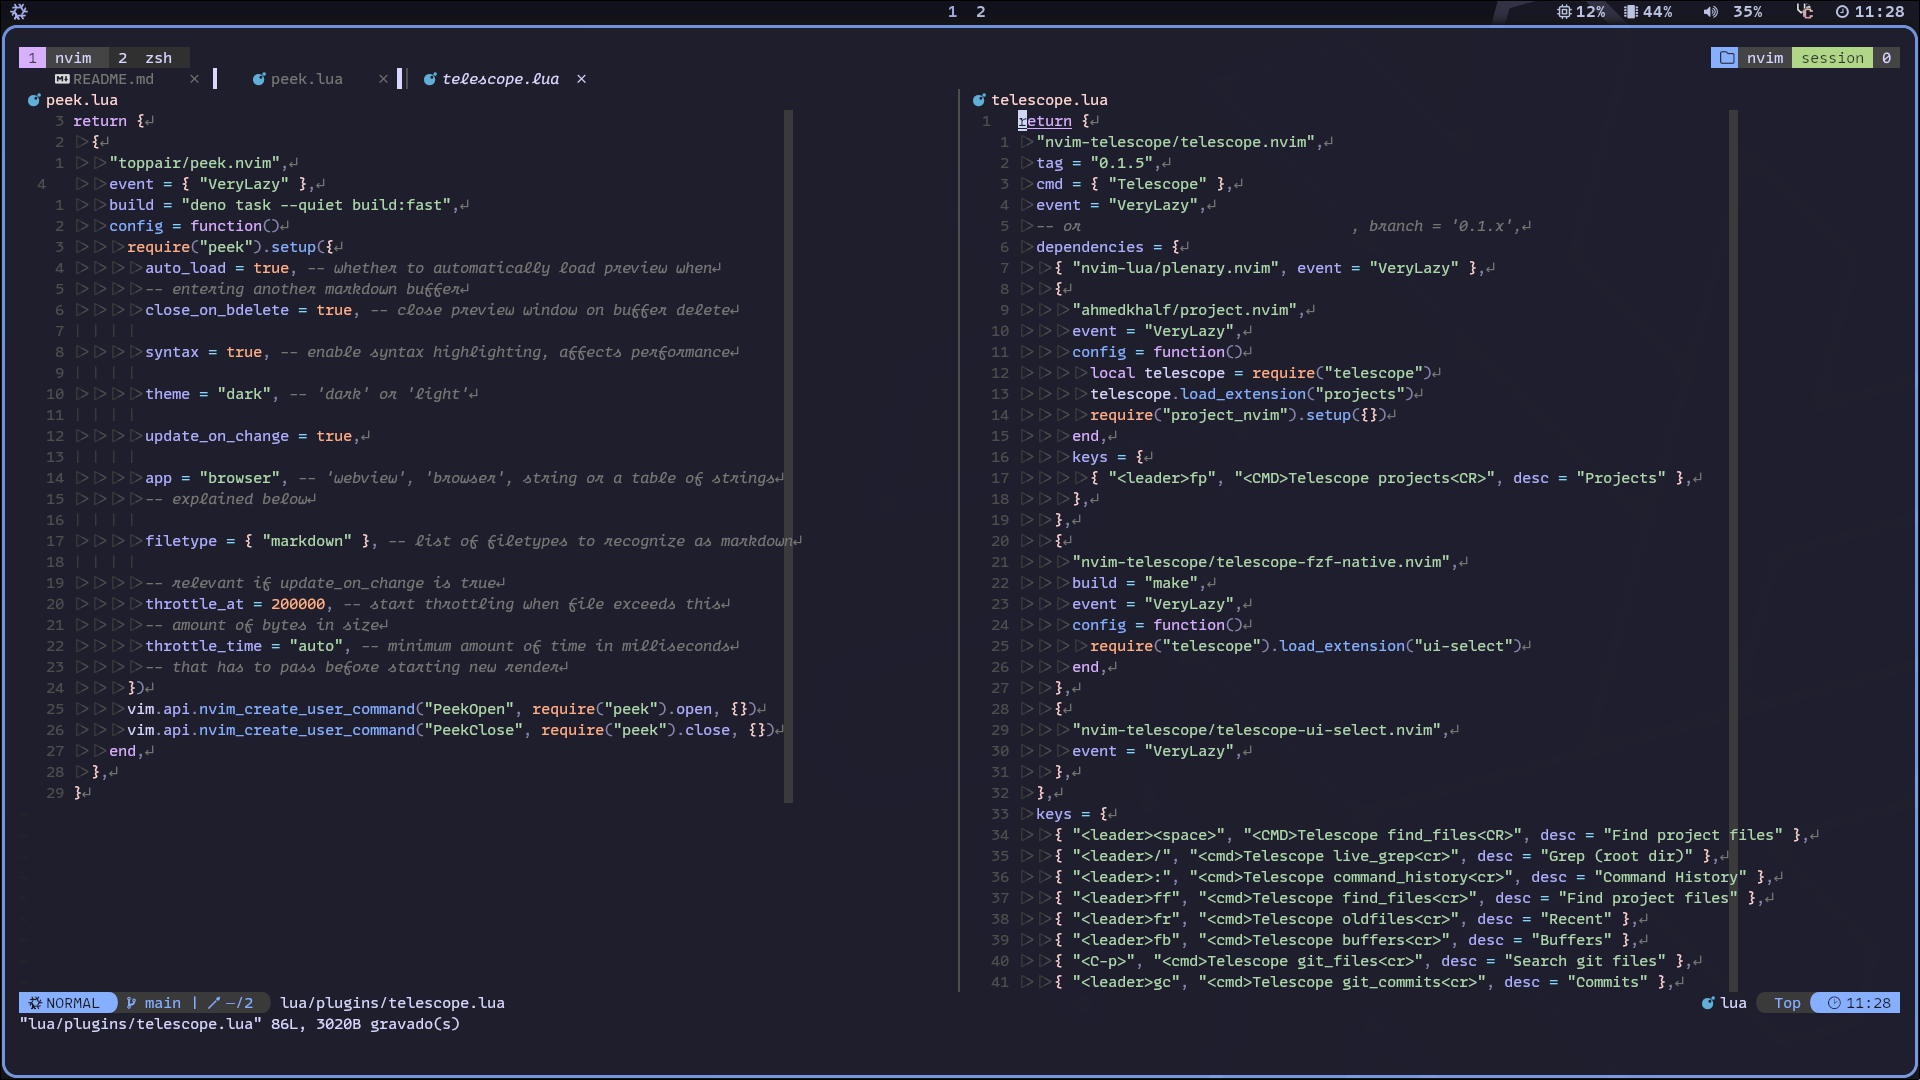Click the git branch icon beside main

point(131,1003)
